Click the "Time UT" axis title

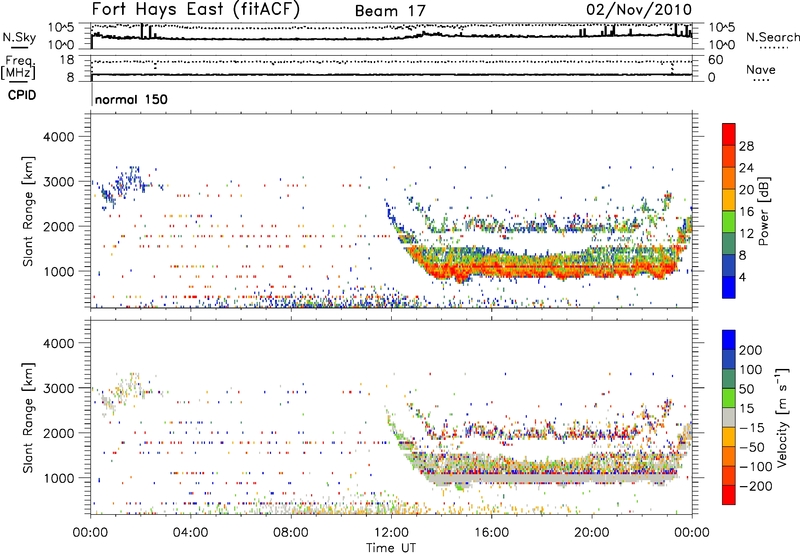click(x=391, y=547)
